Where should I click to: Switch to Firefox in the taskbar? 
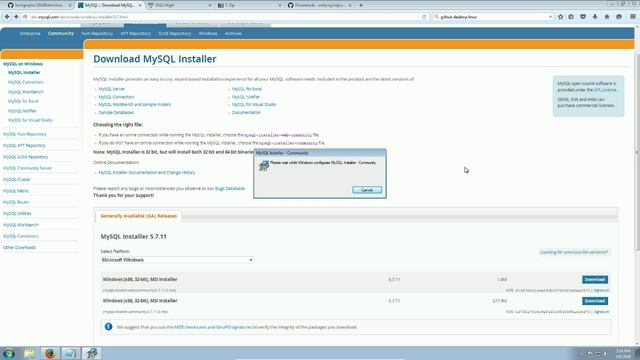(50, 353)
